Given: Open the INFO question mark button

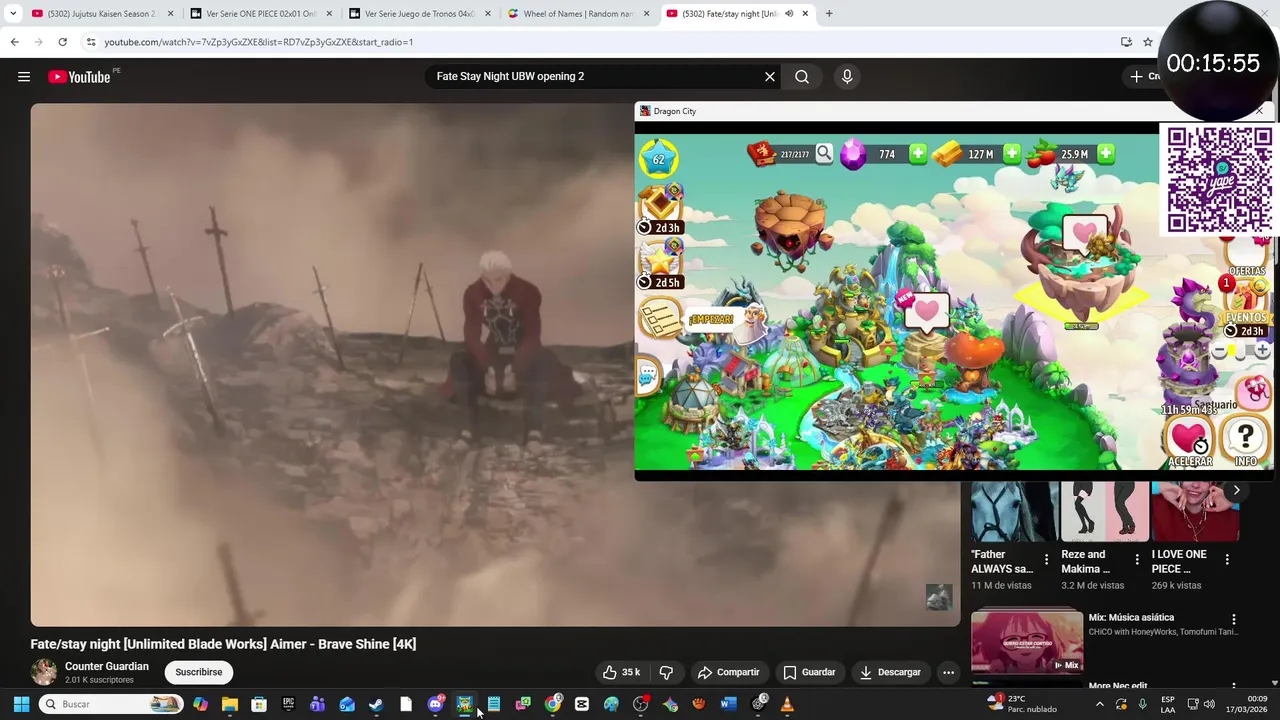Looking at the screenshot, I should point(1245,441).
